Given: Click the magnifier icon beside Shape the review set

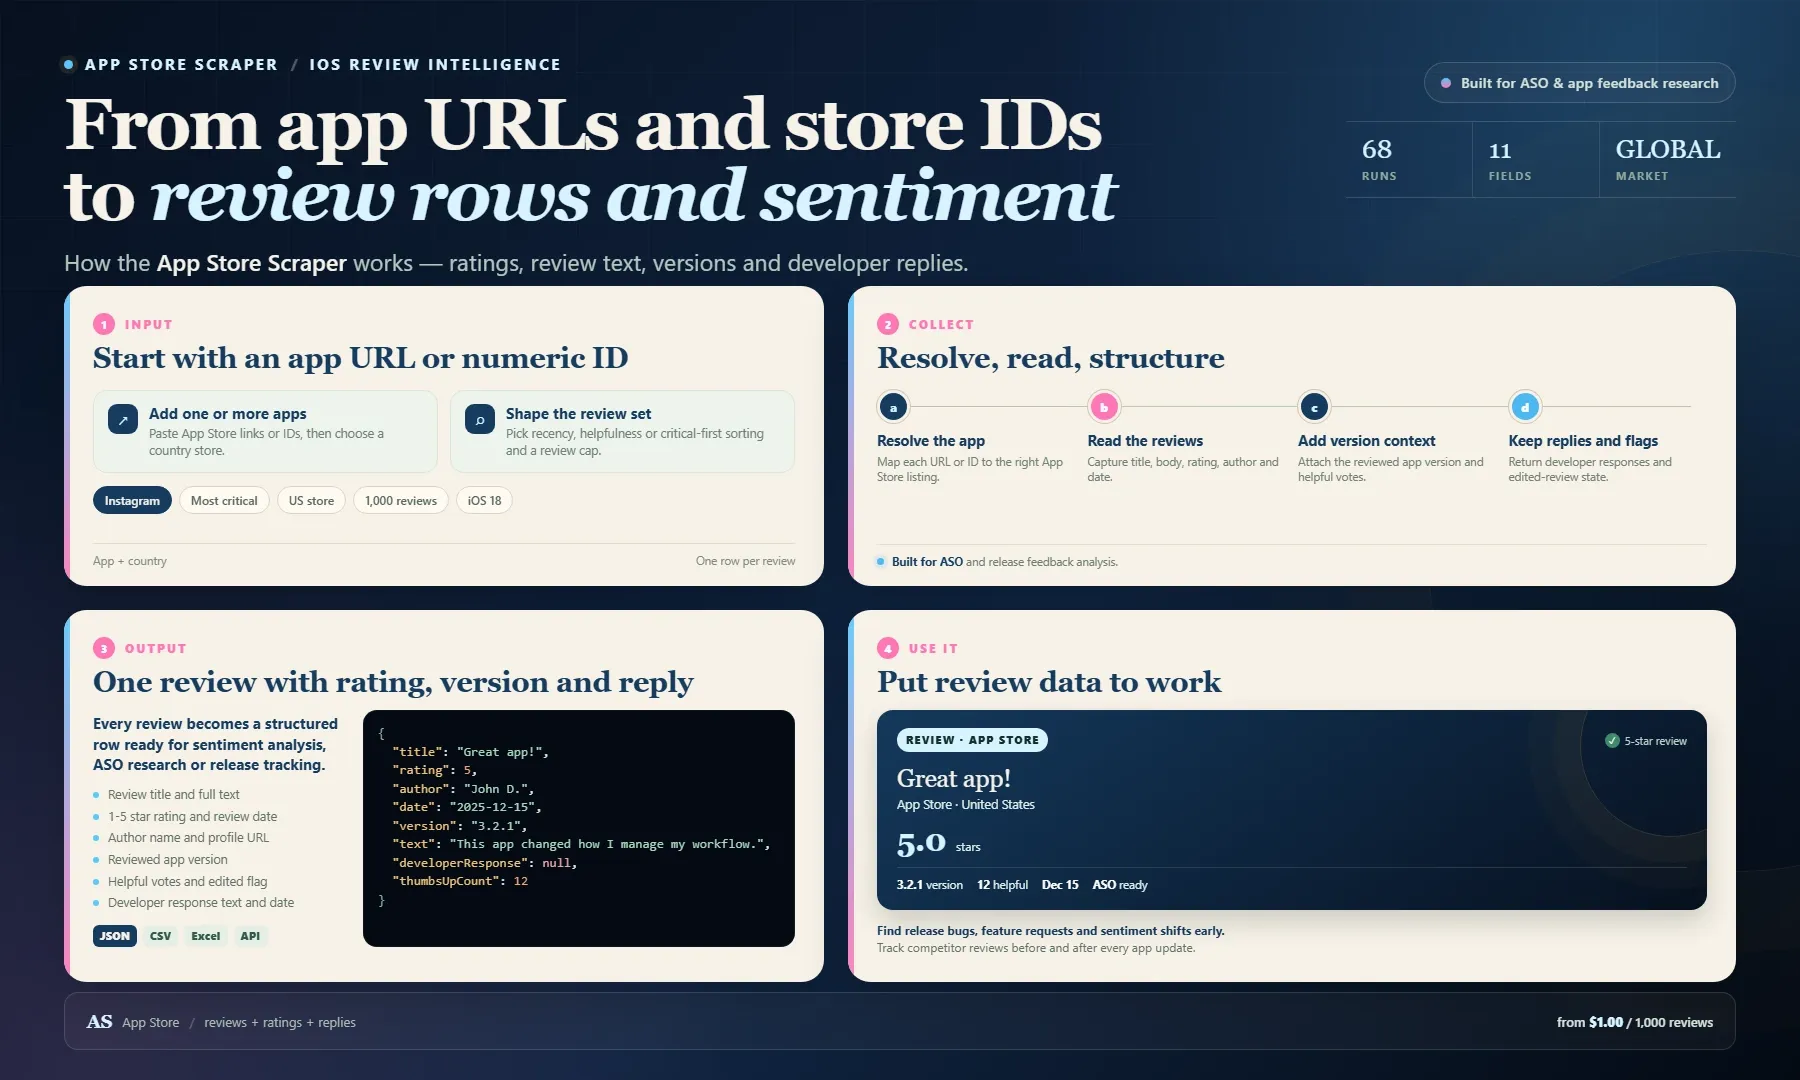Looking at the screenshot, I should pos(480,420).
